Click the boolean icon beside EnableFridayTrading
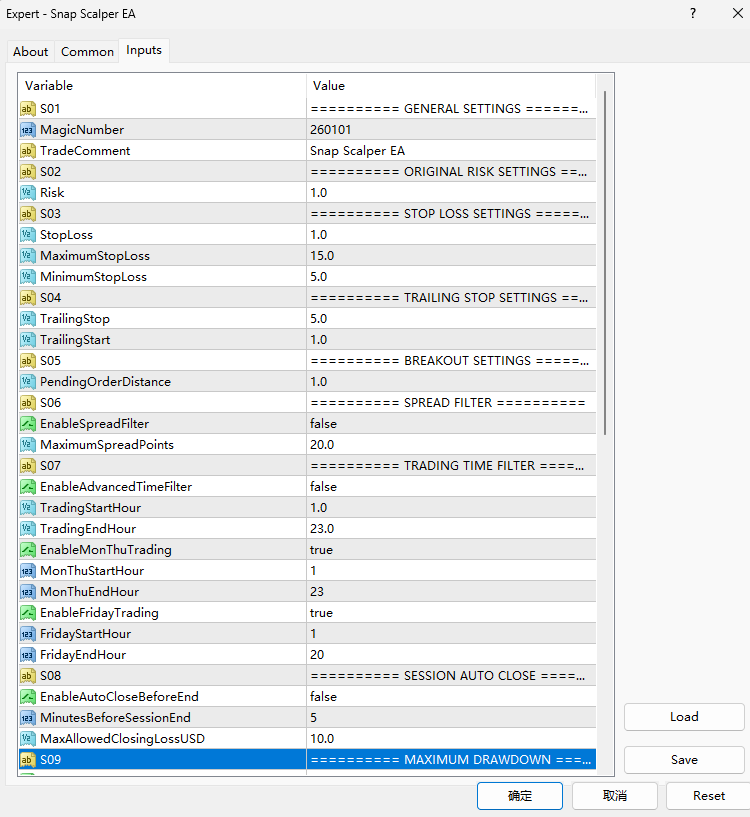The height and width of the screenshot is (817, 750). click(x=28, y=613)
